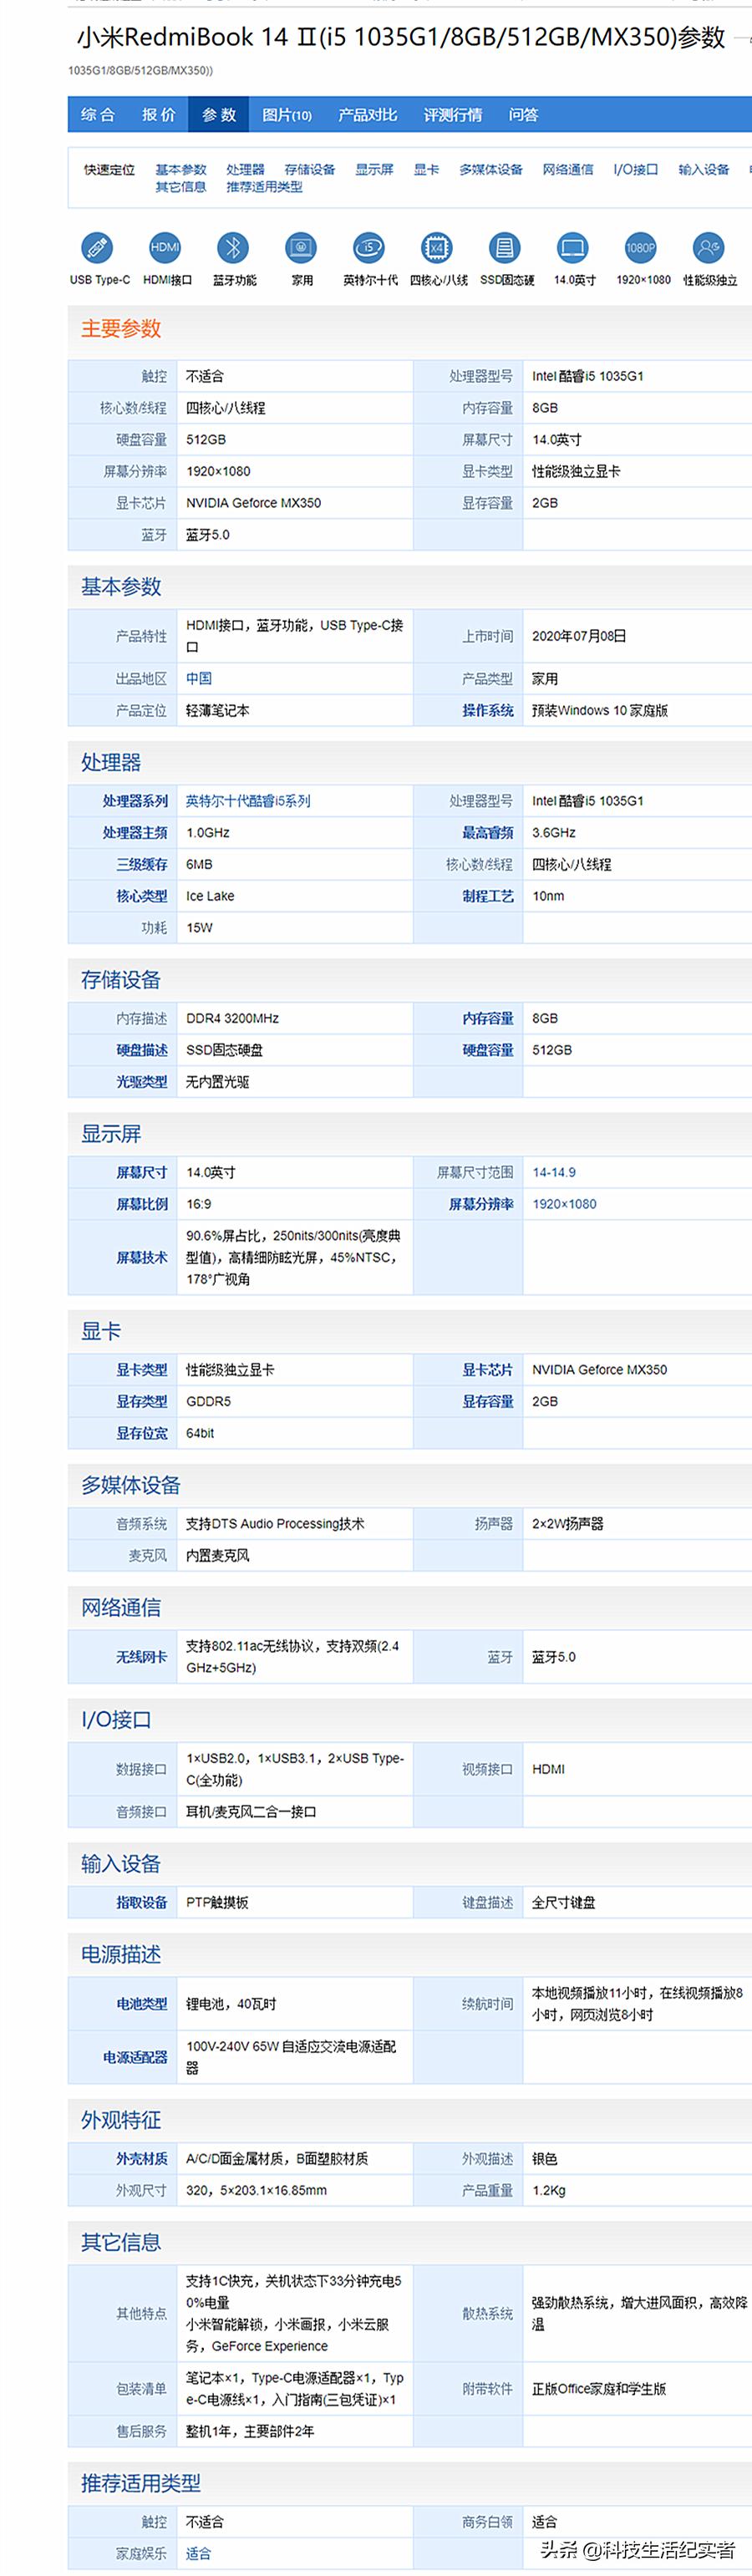Select the 参数 specs tab
The width and height of the screenshot is (752, 2576).
[x=219, y=115]
